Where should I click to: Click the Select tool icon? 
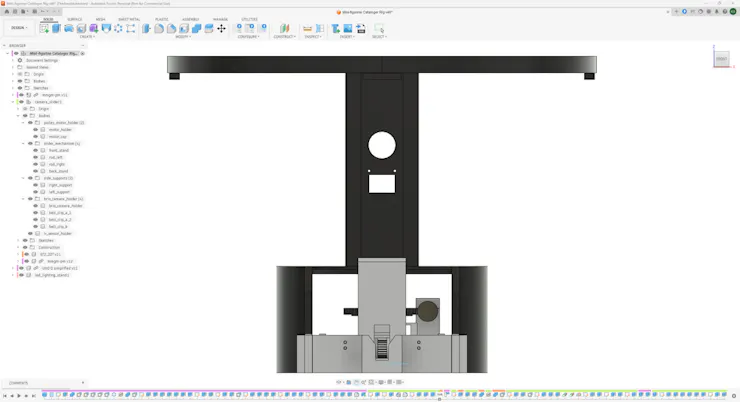pos(379,29)
